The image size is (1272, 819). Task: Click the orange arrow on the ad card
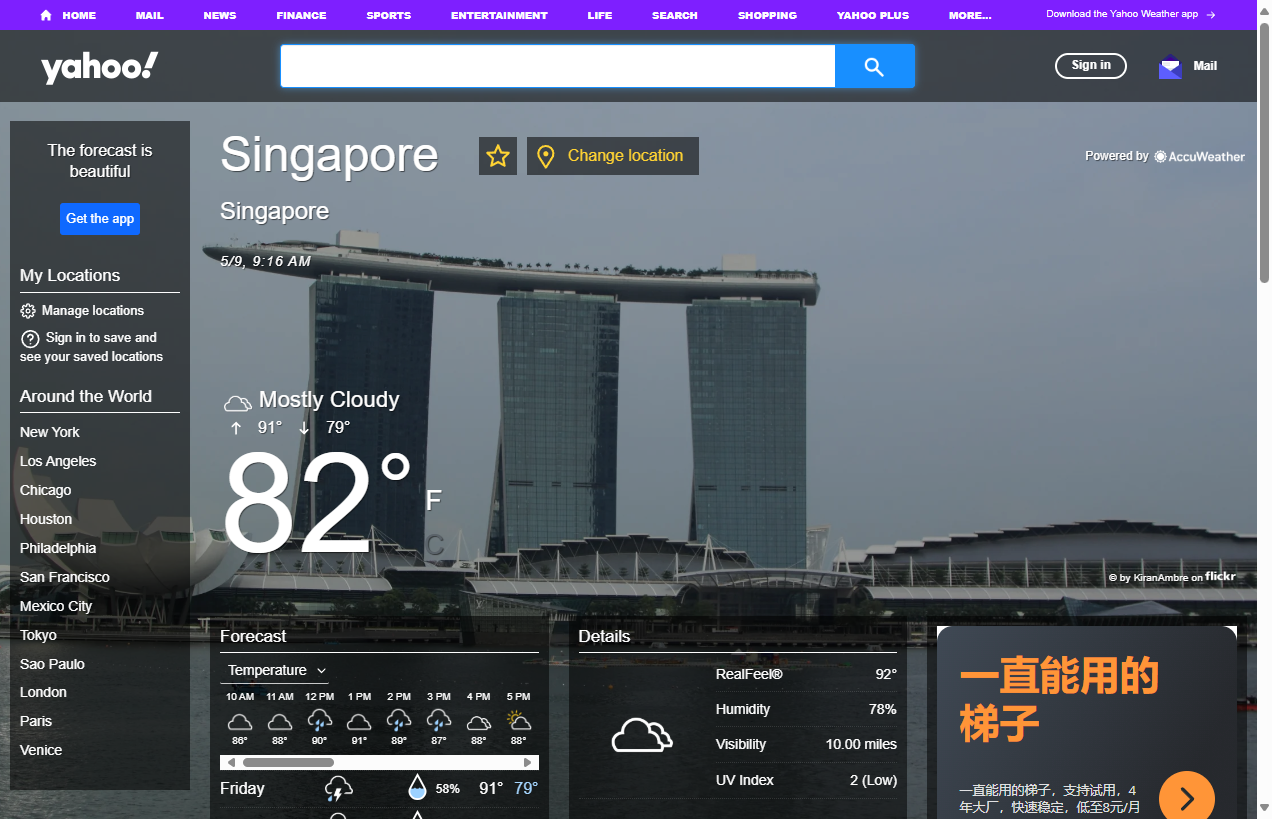pos(1187,796)
